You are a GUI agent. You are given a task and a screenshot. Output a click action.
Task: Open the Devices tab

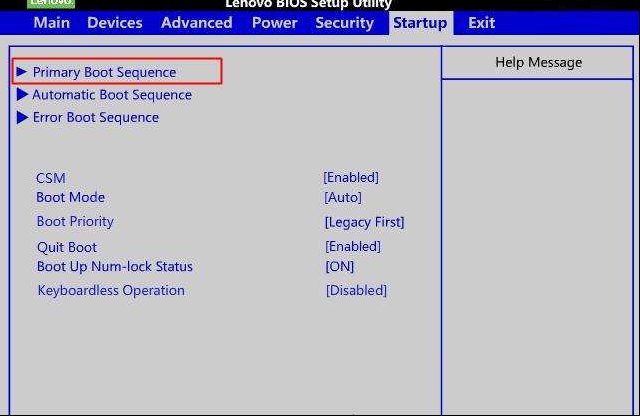point(115,22)
